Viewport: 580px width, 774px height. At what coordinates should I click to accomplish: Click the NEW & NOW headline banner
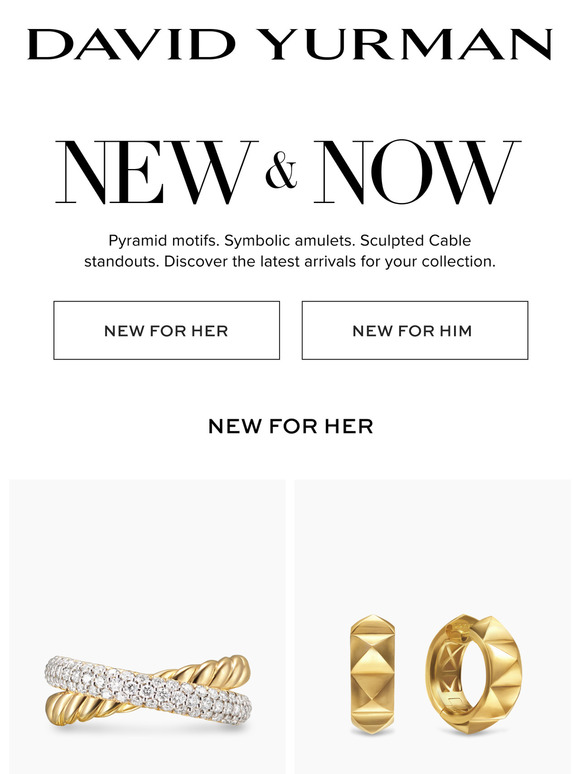point(288,172)
